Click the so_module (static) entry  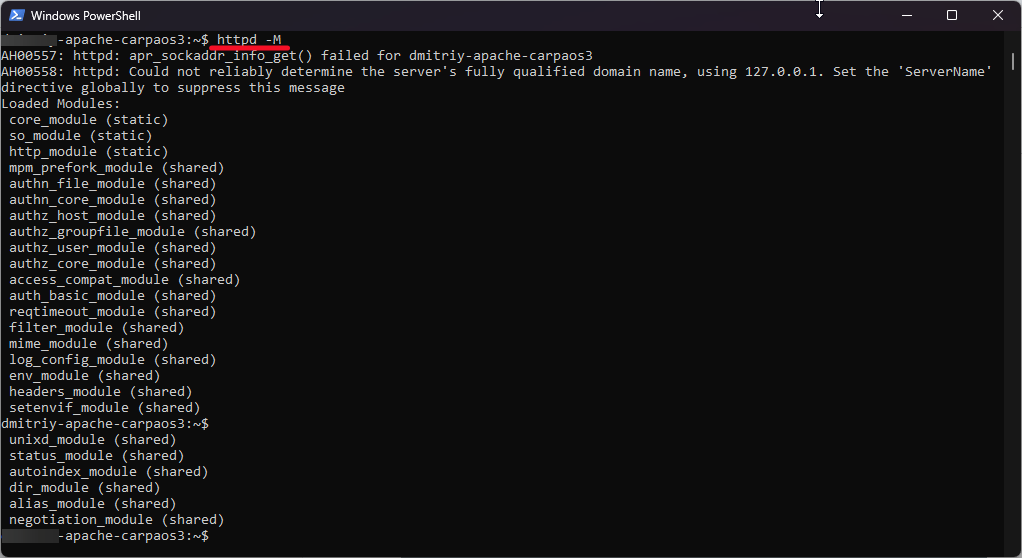click(80, 136)
